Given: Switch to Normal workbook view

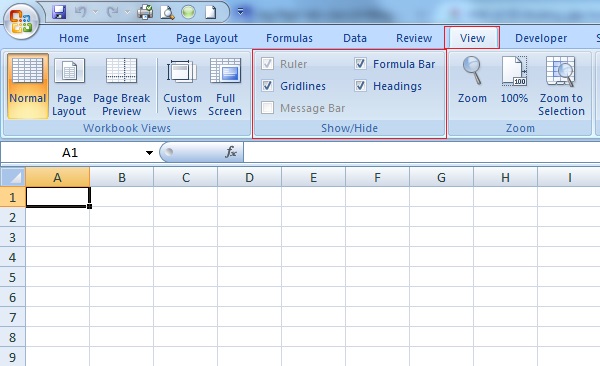Looking at the screenshot, I should tap(28, 86).
